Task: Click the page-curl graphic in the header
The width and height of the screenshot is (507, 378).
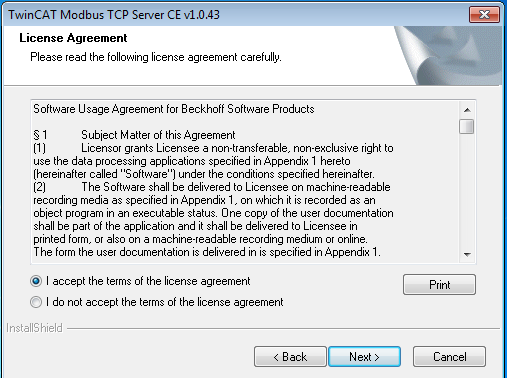Action: 448,55
